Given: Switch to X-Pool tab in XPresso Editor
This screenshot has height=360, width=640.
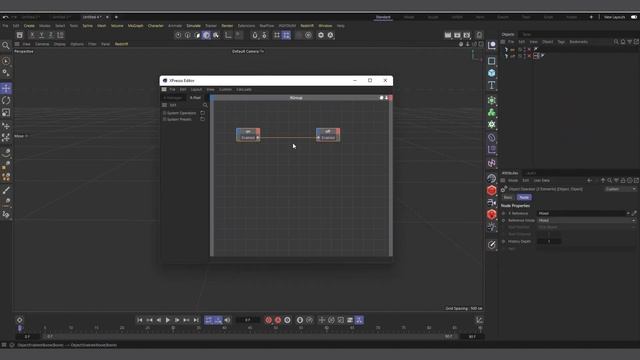Looking at the screenshot, I should pos(195,98).
